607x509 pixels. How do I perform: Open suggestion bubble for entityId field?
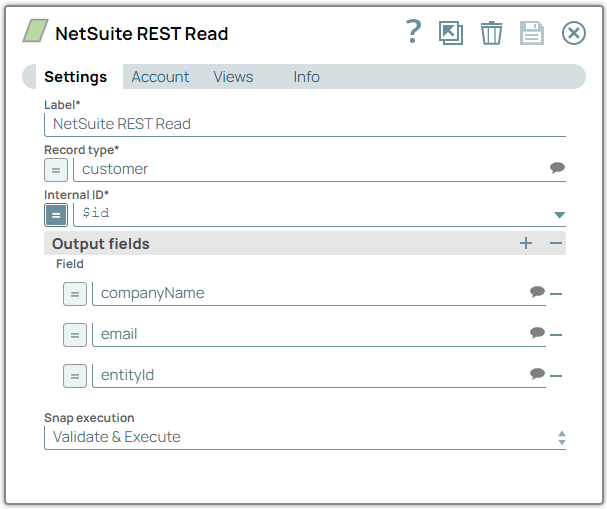coord(537,374)
